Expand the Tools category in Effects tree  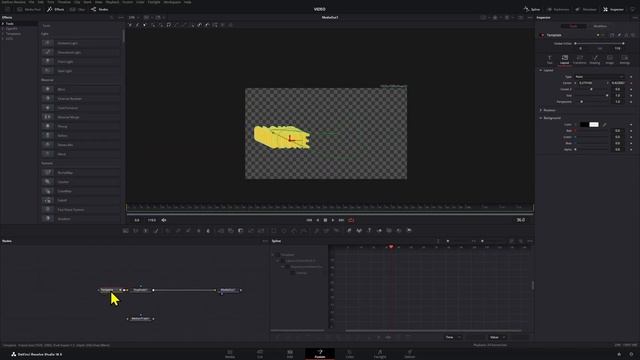click(x=3, y=24)
